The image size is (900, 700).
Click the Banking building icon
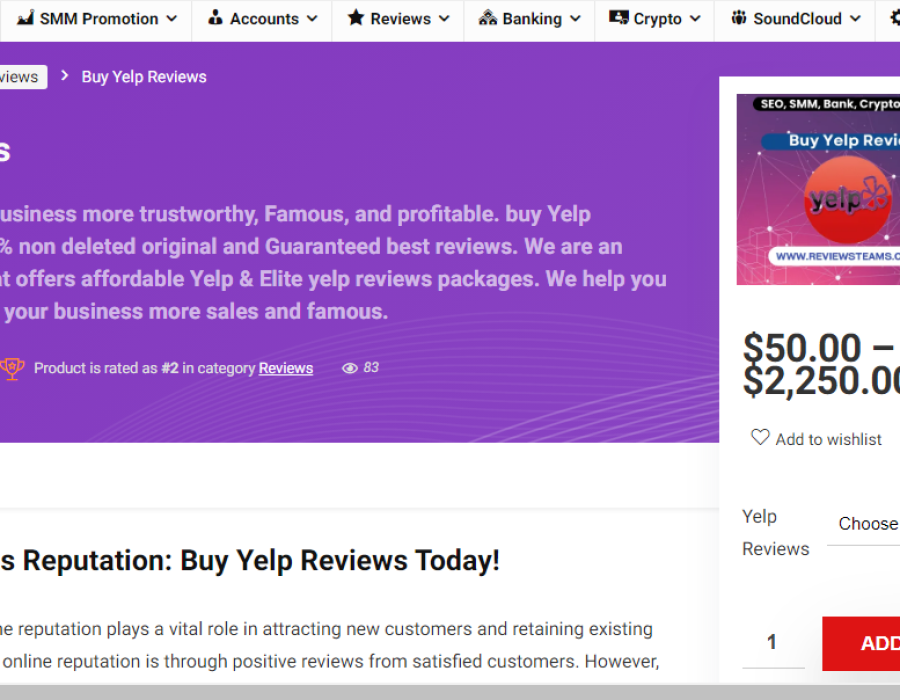point(488,18)
